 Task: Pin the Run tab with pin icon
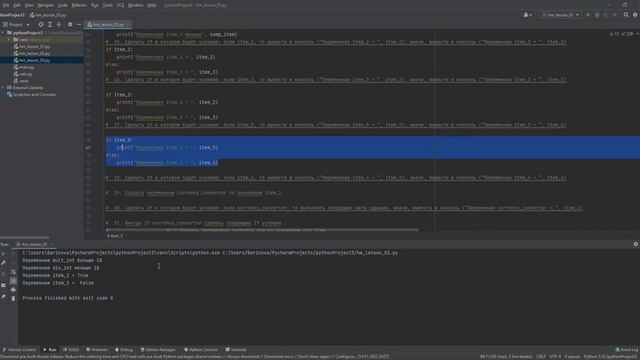(x=4, y=298)
